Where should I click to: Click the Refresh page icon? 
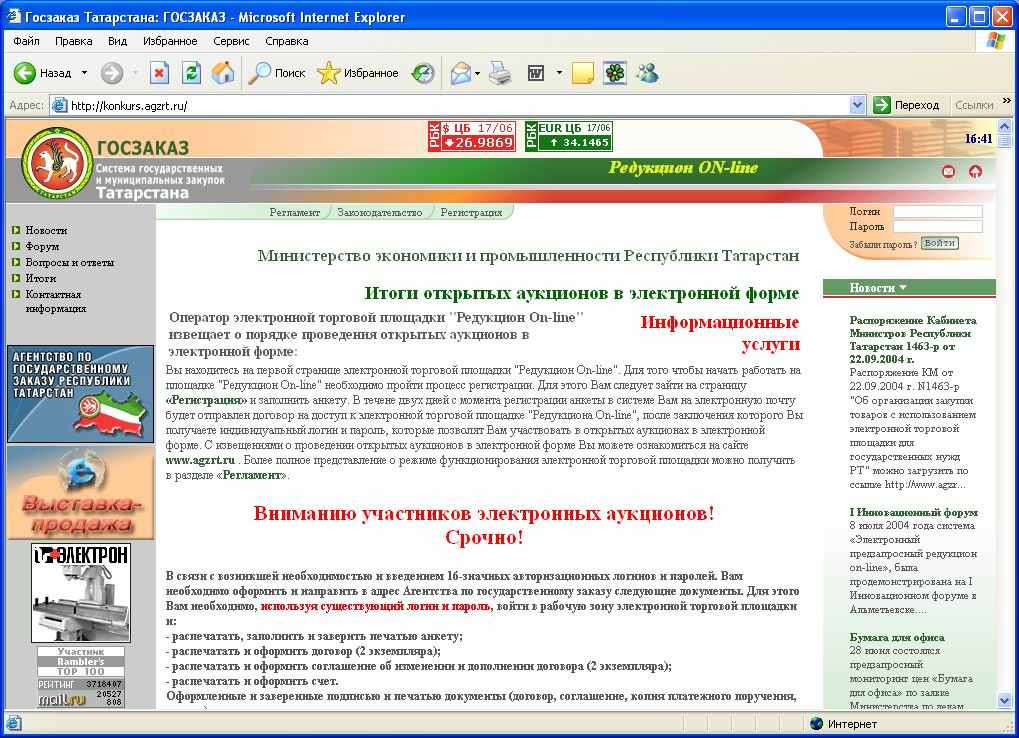point(191,73)
